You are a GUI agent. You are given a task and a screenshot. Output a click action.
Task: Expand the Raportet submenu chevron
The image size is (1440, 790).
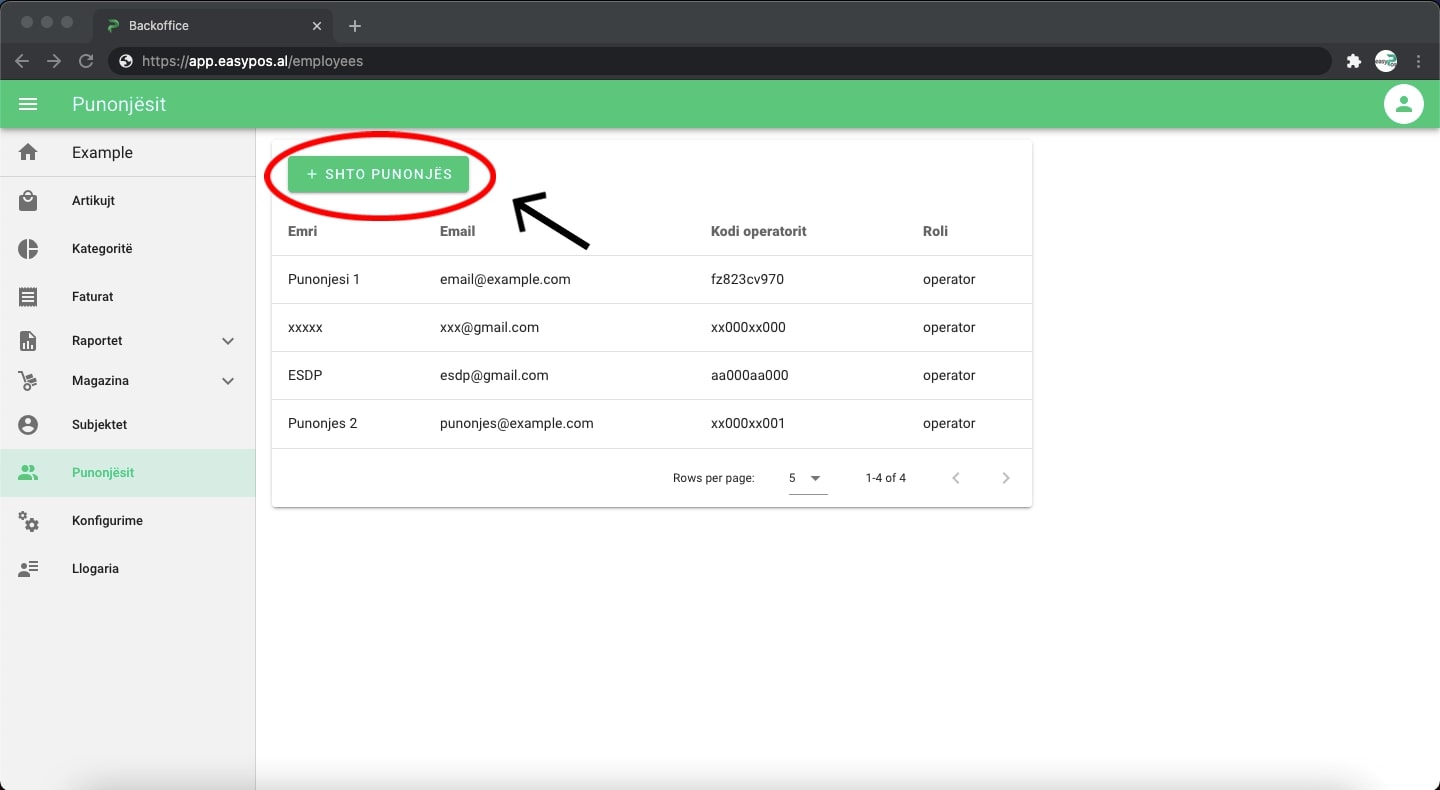tap(228, 341)
